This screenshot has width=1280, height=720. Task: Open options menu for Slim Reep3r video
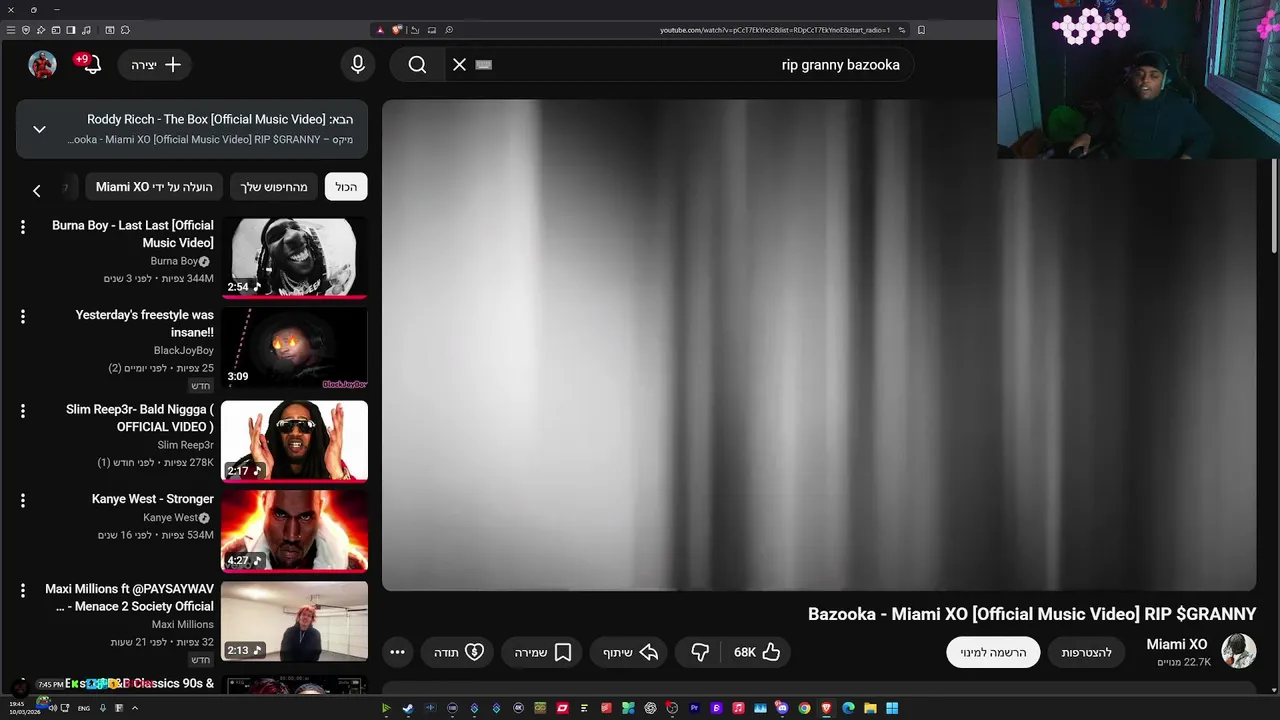22,410
